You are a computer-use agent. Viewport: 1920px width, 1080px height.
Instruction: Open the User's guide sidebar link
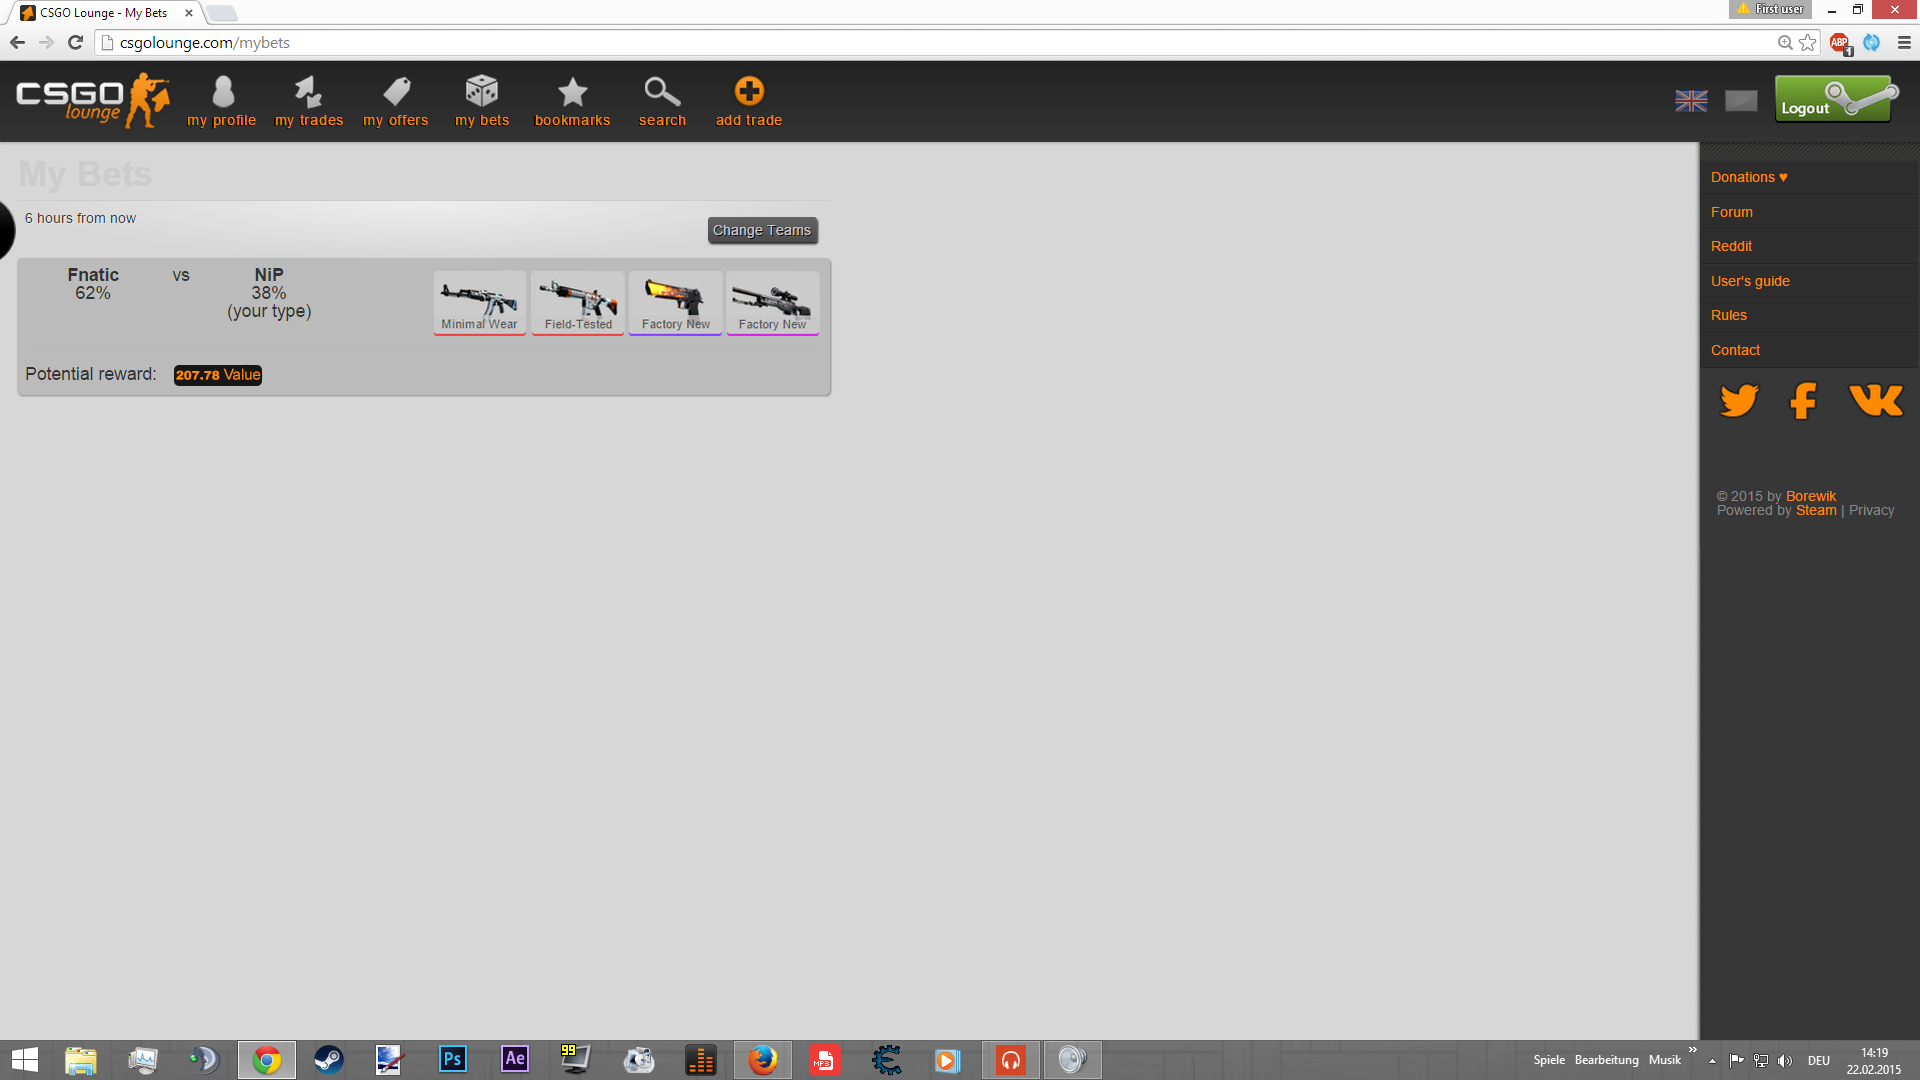pyautogui.click(x=1750, y=281)
